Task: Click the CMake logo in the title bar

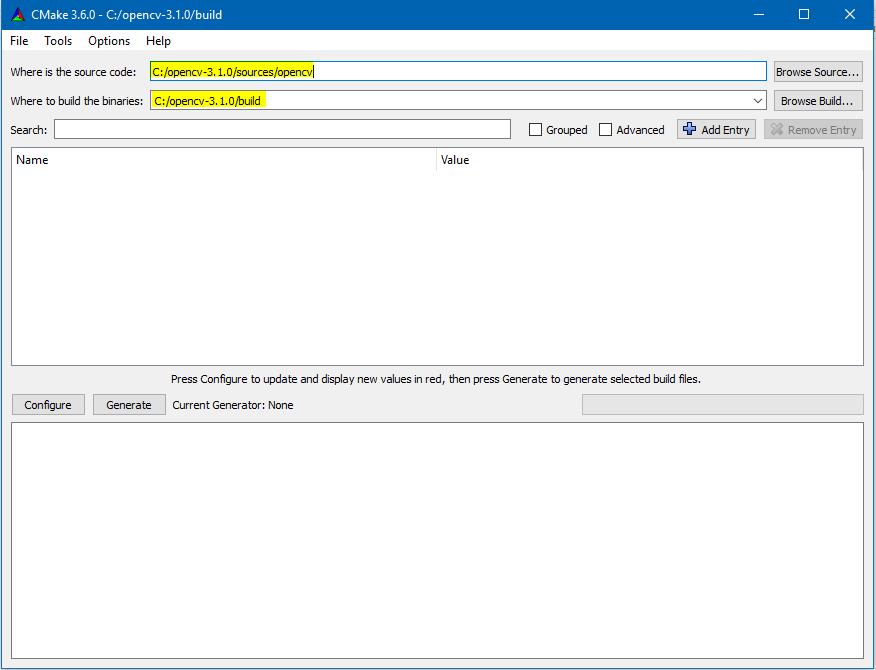Action: (x=13, y=14)
